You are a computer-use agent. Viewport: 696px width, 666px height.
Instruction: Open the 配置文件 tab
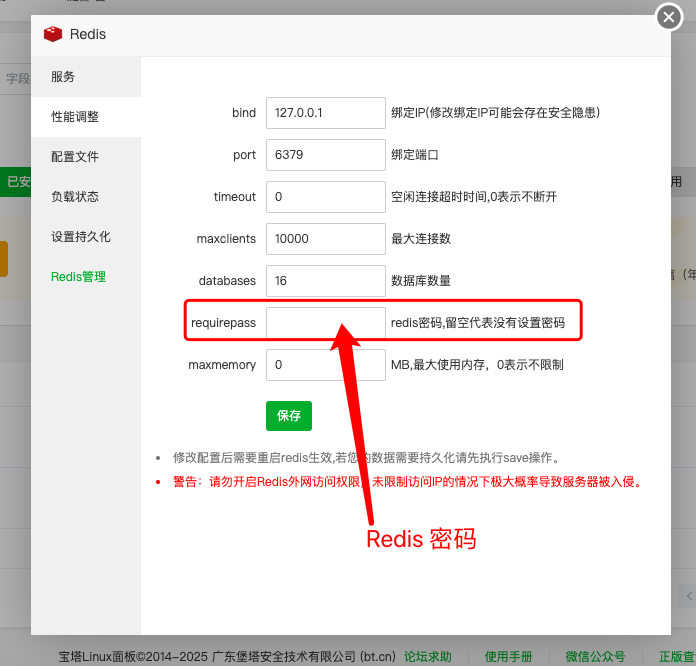click(86, 157)
